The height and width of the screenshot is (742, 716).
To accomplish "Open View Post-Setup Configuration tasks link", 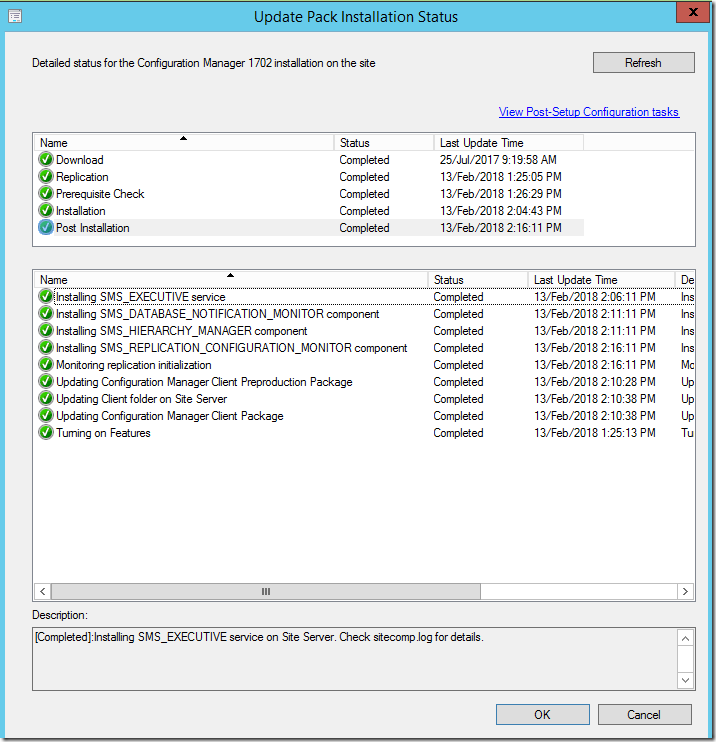I will coord(589,112).
